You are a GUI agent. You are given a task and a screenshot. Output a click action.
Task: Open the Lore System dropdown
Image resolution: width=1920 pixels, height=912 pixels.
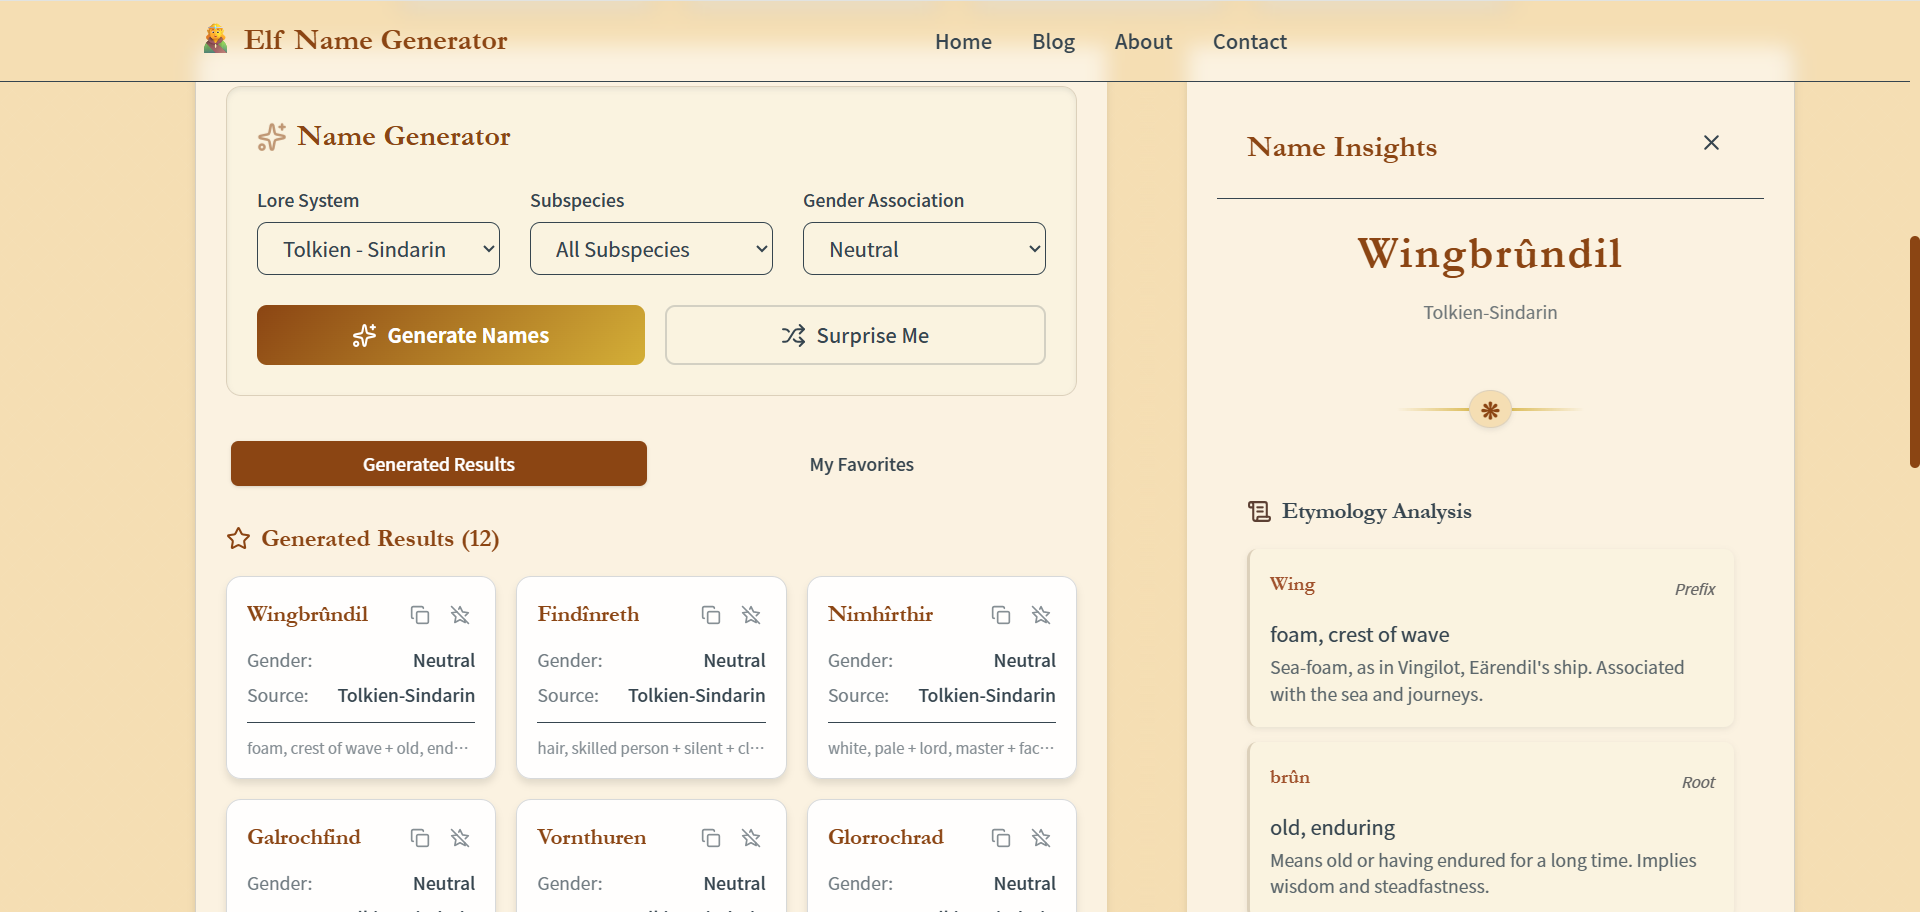pos(378,249)
